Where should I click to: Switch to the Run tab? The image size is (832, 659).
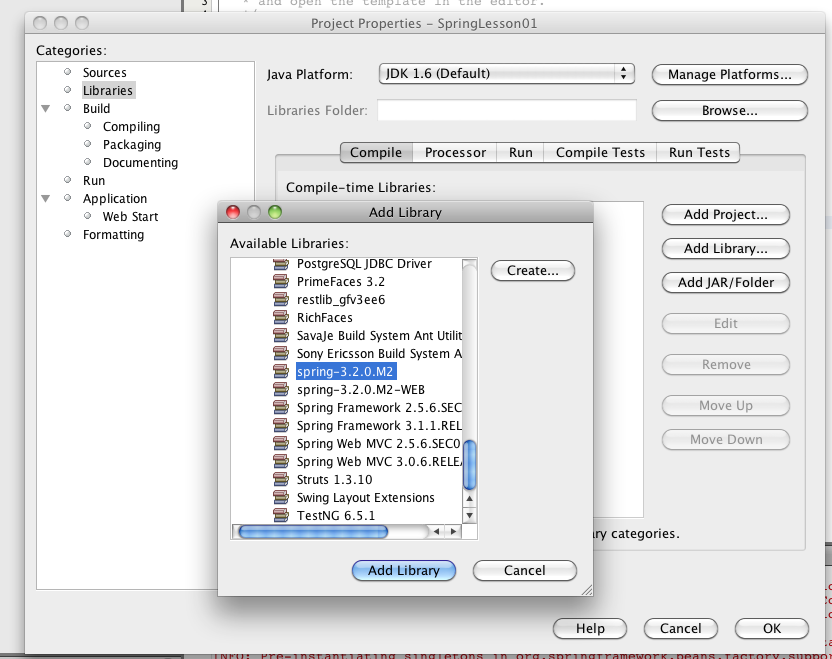coord(521,153)
